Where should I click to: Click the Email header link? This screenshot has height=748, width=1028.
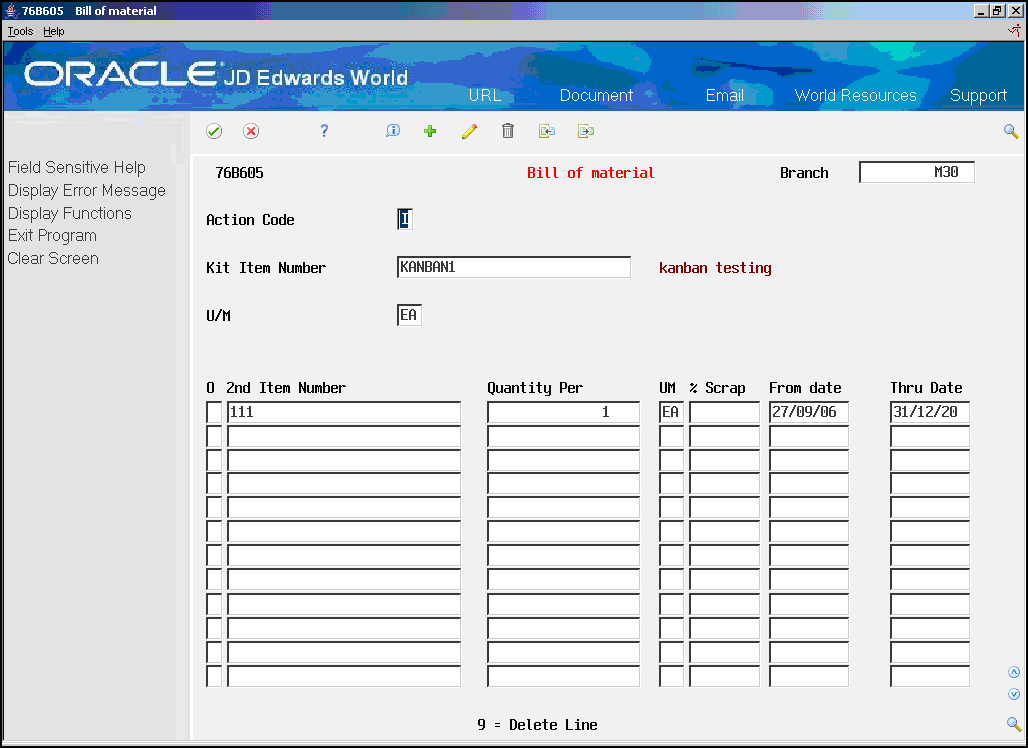pos(724,95)
